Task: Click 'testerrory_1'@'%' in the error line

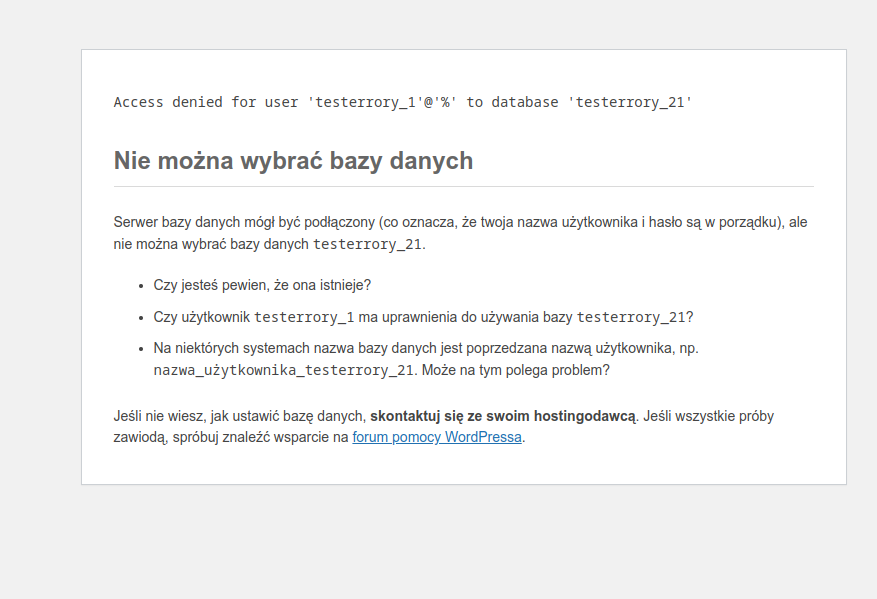Action: [383, 102]
